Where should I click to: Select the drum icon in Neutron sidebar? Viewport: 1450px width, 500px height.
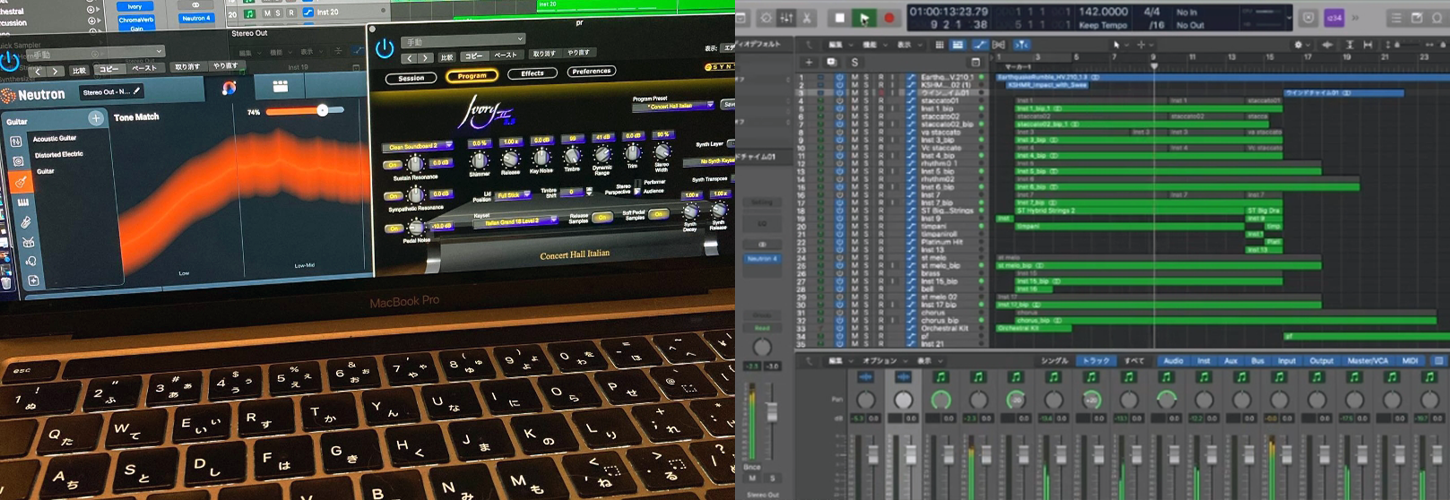(x=29, y=242)
